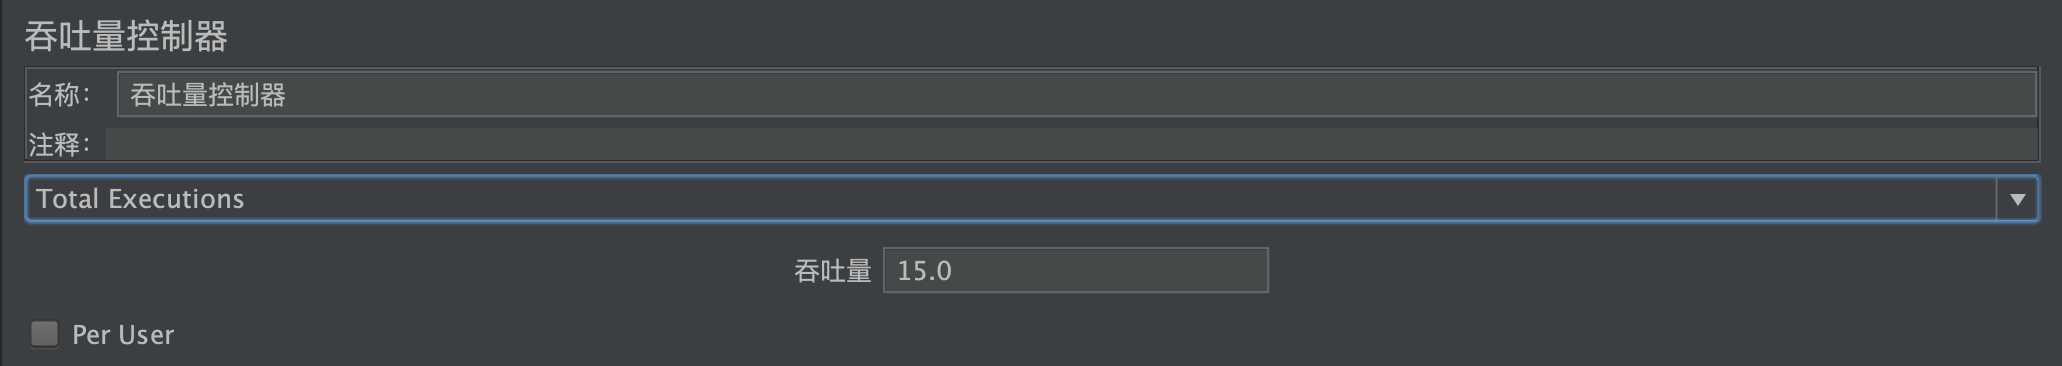Viewport: 2062px width, 366px height.
Task: Click the middle of the Total Executions selector bar
Action: [1010, 199]
